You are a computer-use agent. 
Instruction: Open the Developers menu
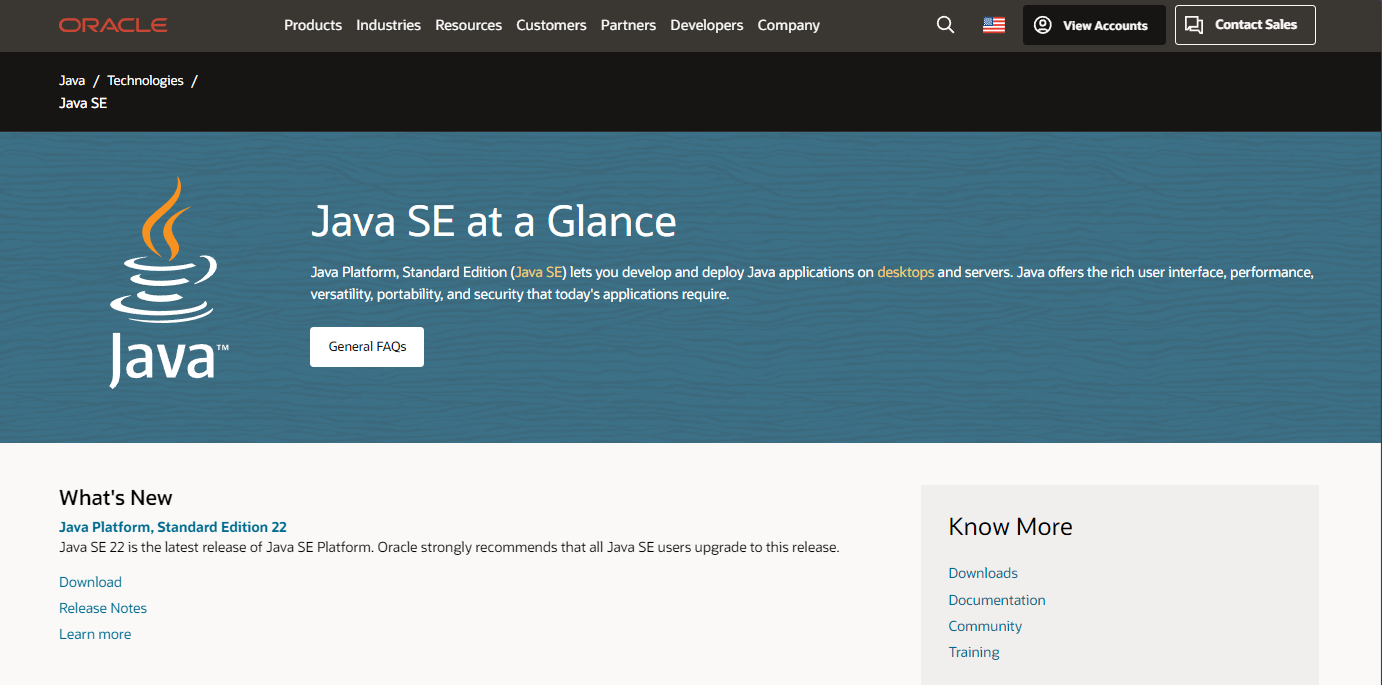pos(707,25)
